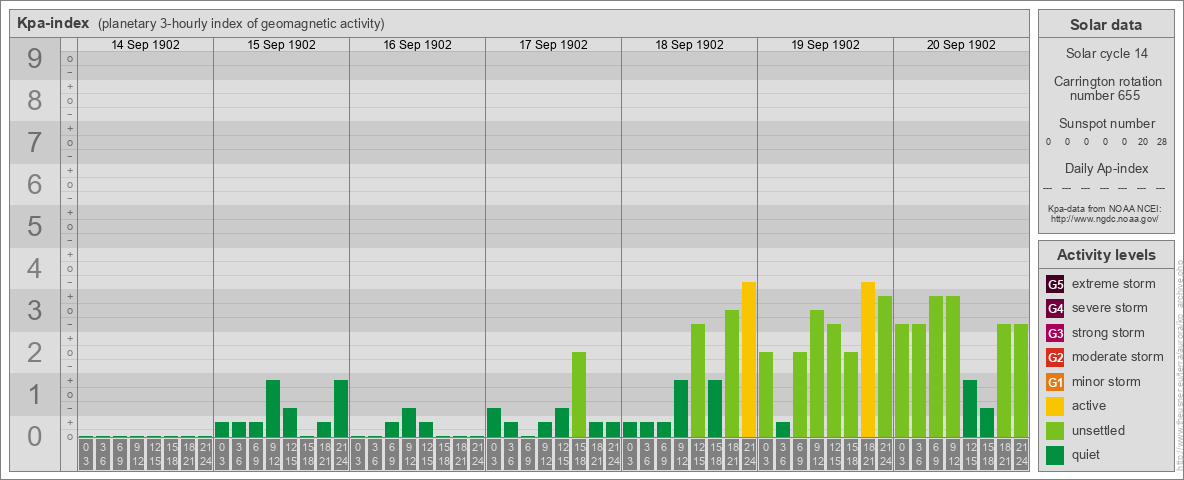Click the 15 Sep 21-24 dark green bar
Image resolution: width=1184 pixels, height=480 pixels.
(x=341, y=408)
